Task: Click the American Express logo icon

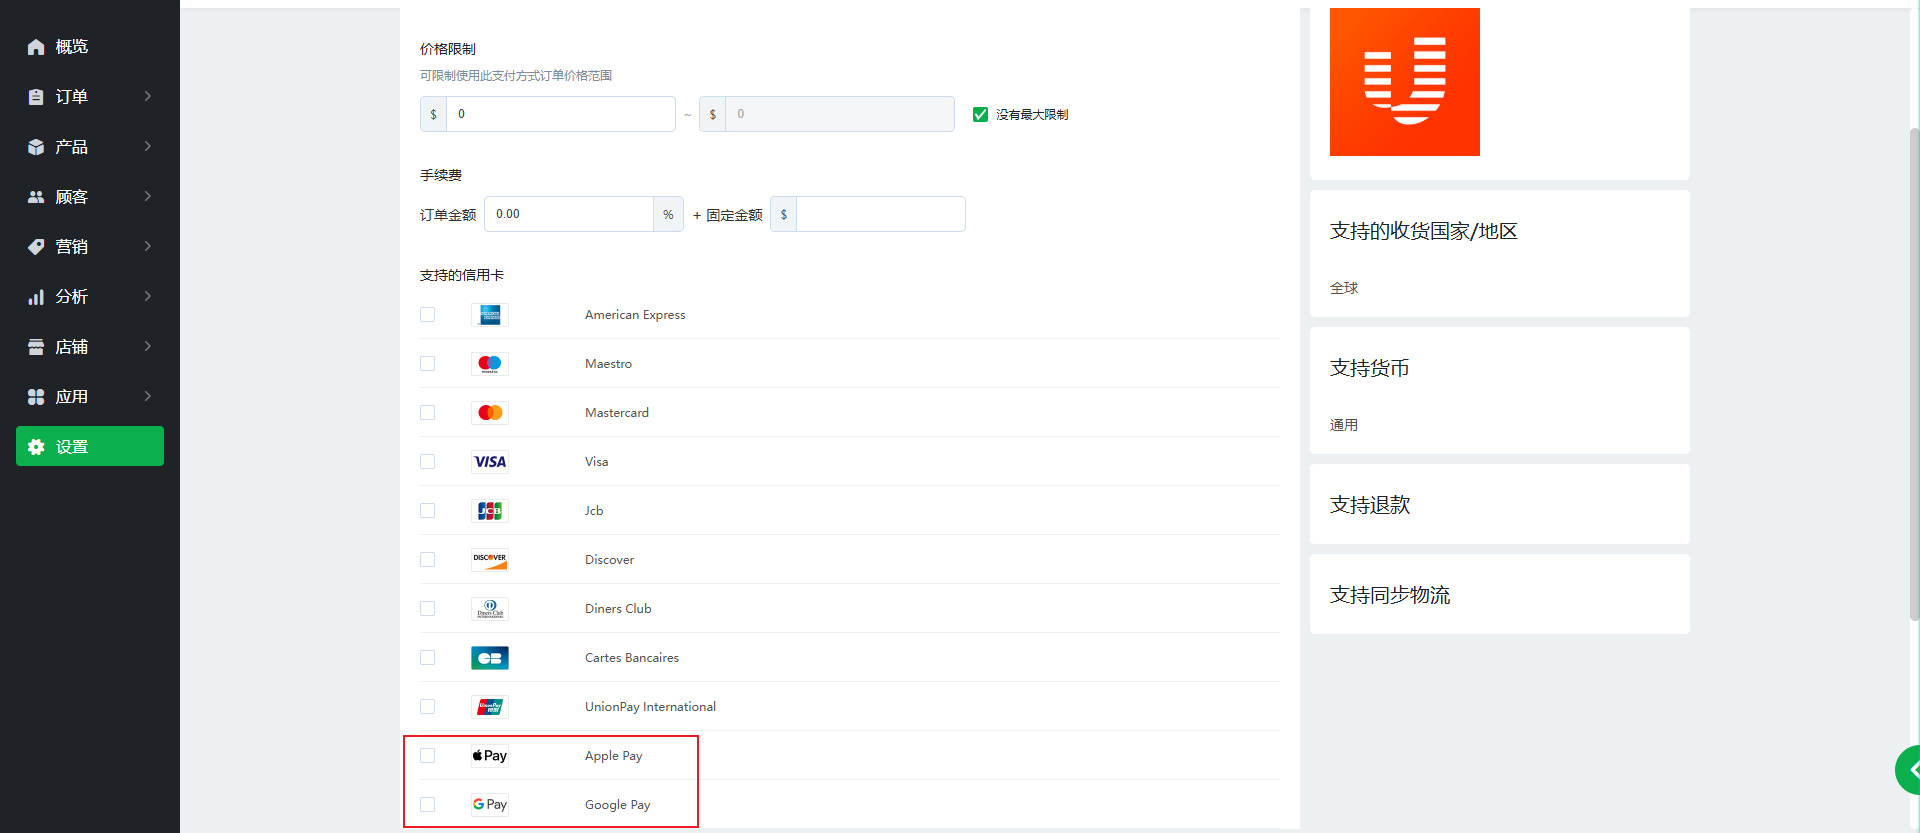Action: tap(490, 315)
